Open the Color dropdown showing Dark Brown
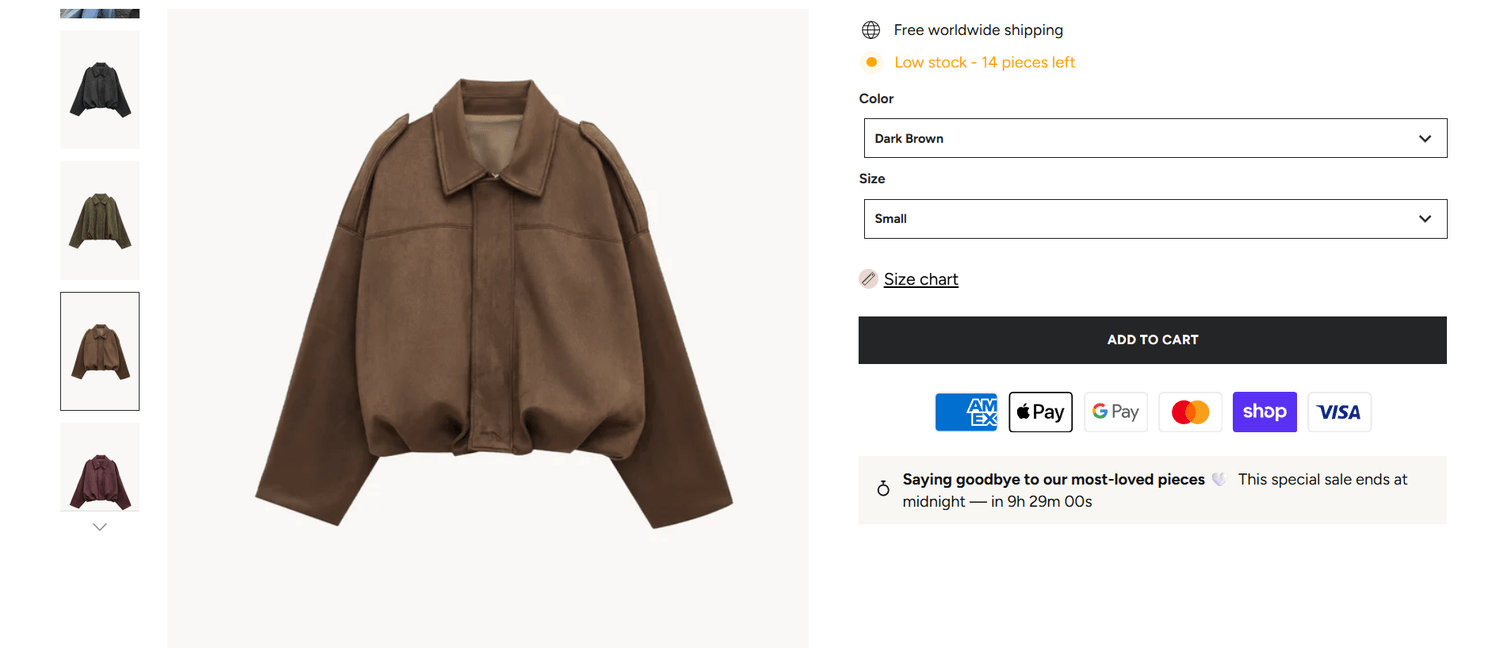1500x648 pixels. (x=1155, y=138)
